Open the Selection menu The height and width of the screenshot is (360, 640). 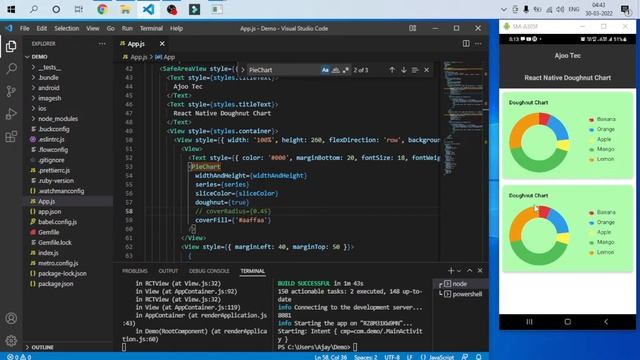(x=67, y=28)
